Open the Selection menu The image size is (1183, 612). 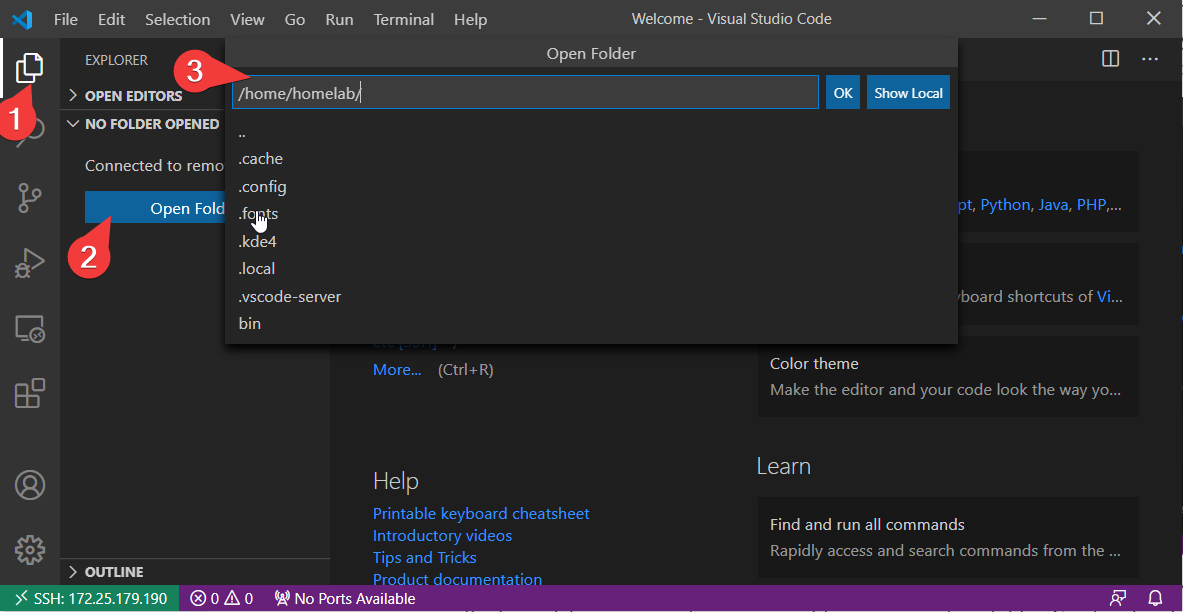(x=177, y=19)
